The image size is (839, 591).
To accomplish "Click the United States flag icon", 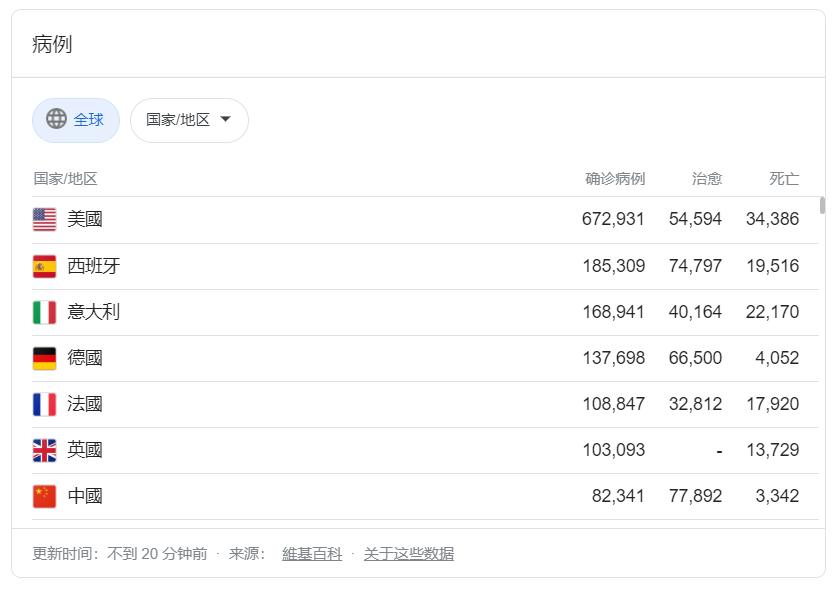I will [x=44, y=218].
